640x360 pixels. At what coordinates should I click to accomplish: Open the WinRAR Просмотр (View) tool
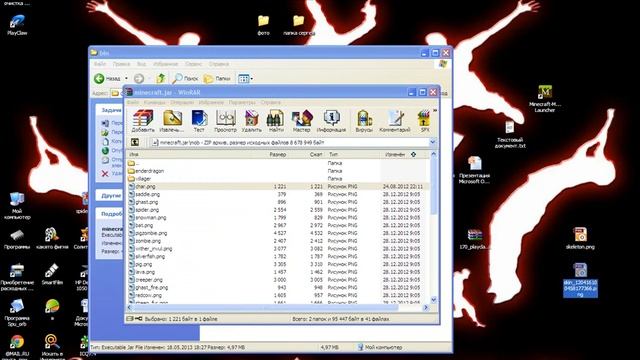pyautogui.click(x=225, y=121)
